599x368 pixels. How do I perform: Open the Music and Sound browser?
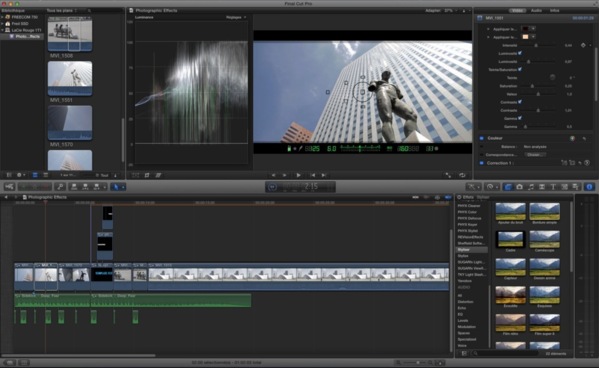[531, 186]
